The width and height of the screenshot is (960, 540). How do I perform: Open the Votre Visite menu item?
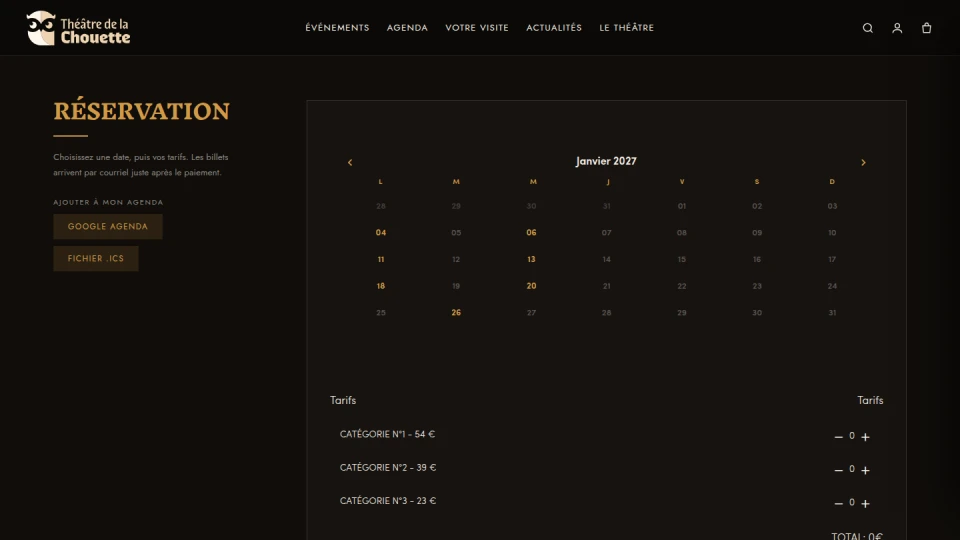[477, 28]
